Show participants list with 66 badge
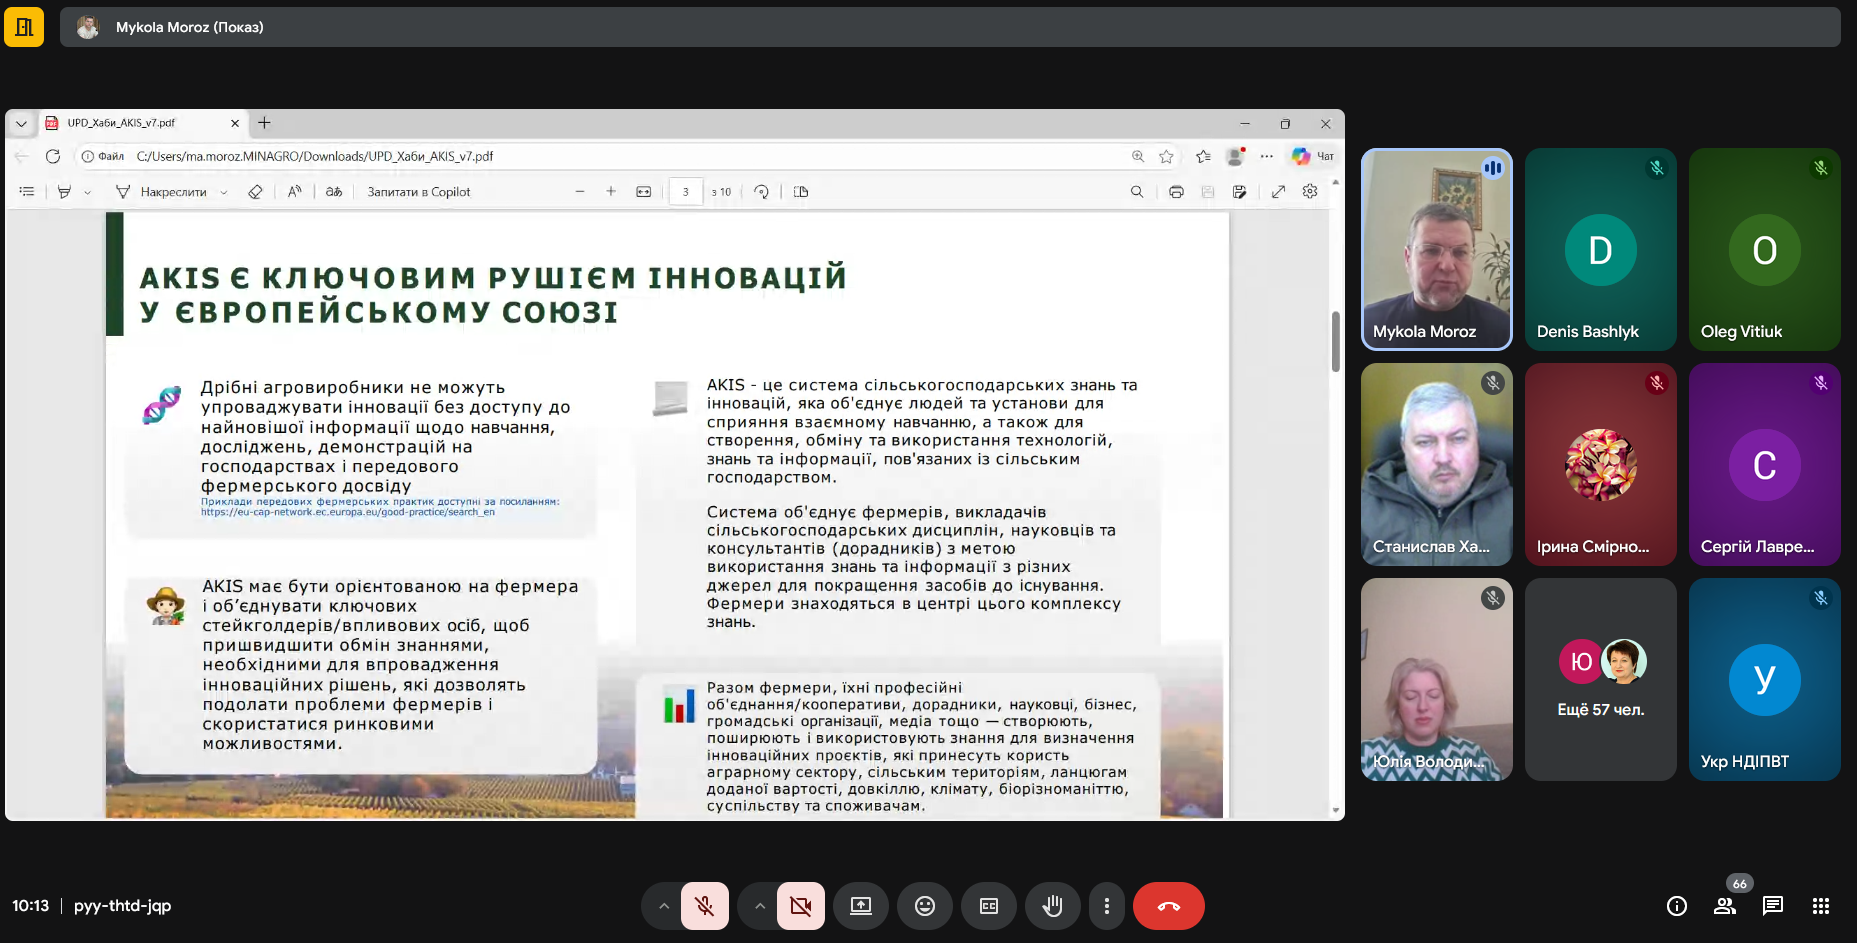The height and width of the screenshot is (943, 1857). point(1725,906)
